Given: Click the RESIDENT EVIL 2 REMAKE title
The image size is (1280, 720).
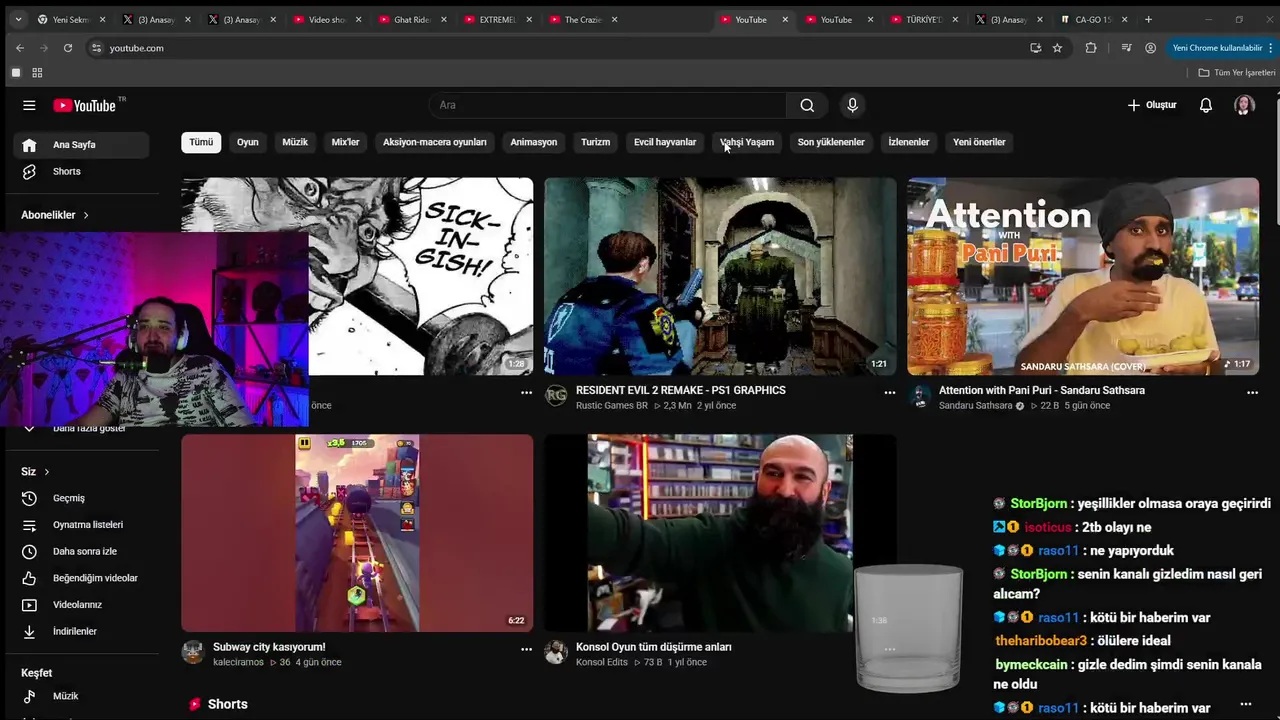Looking at the screenshot, I should pyautogui.click(x=681, y=390).
